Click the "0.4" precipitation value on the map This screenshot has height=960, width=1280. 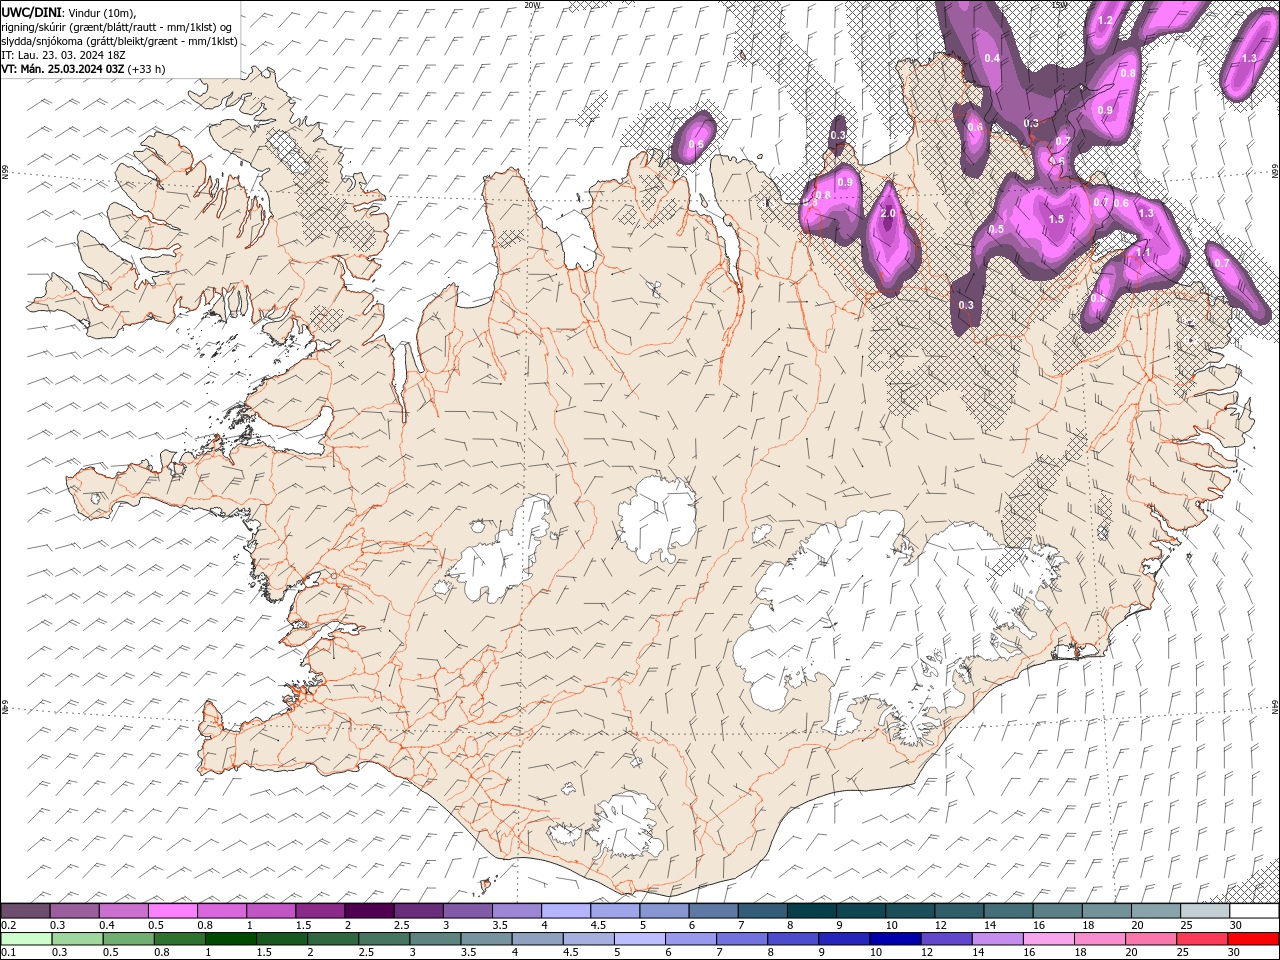992,58
